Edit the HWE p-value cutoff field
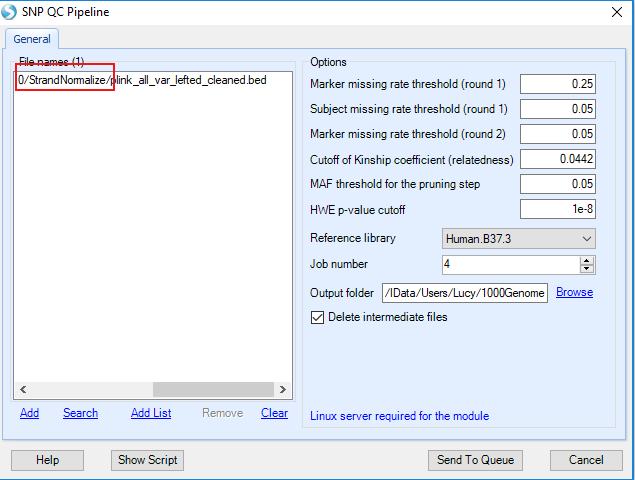The image size is (635, 480). pos(558,209)
